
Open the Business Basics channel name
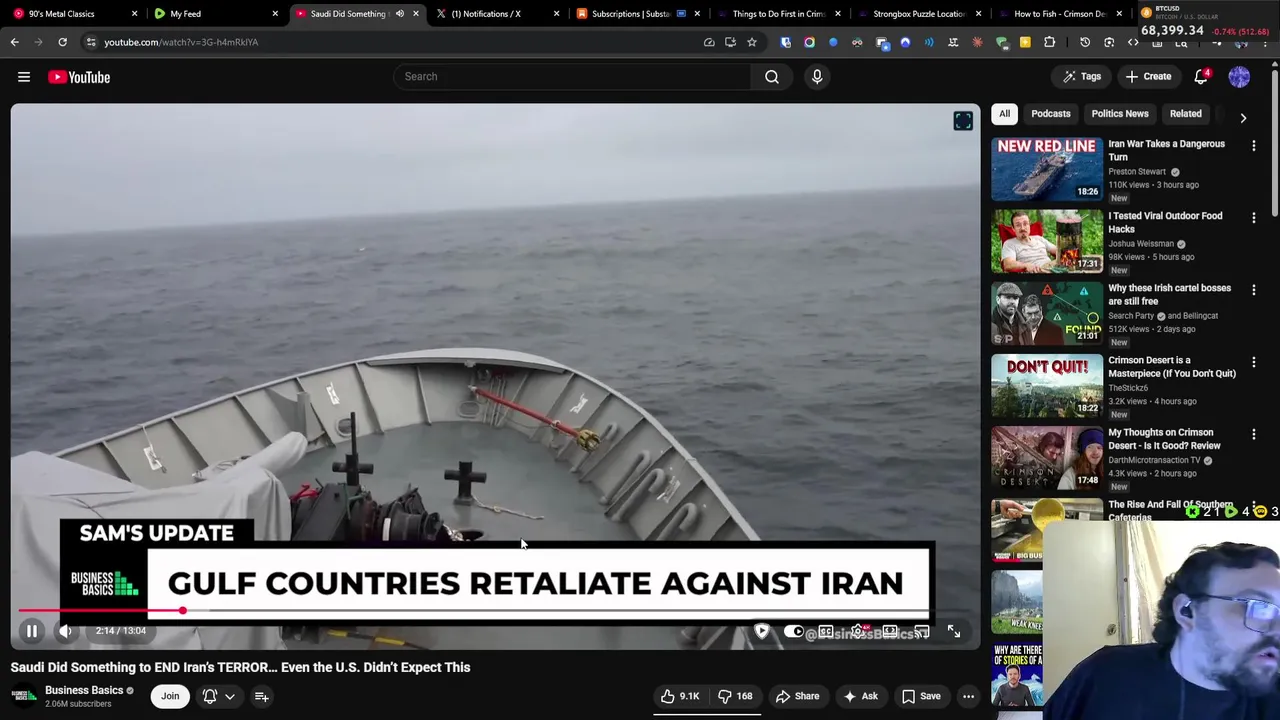(84, 690)
